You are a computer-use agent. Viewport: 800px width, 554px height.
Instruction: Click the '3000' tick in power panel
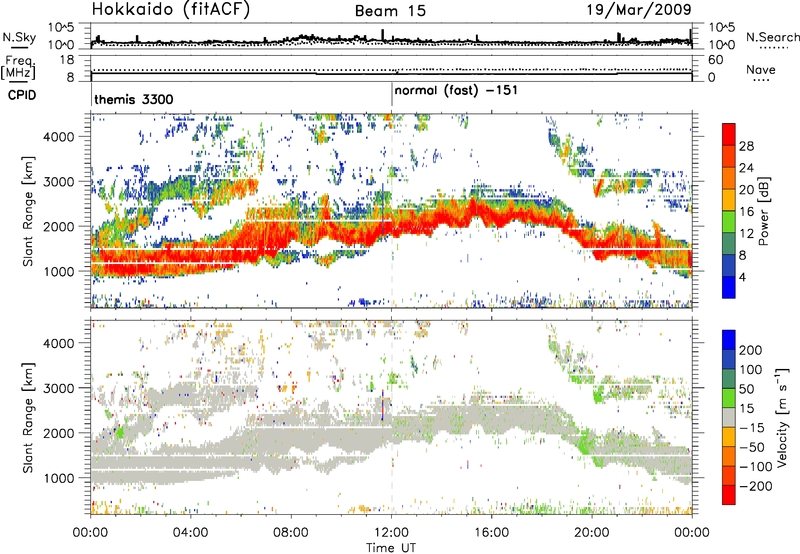click(x=58, y=182)
